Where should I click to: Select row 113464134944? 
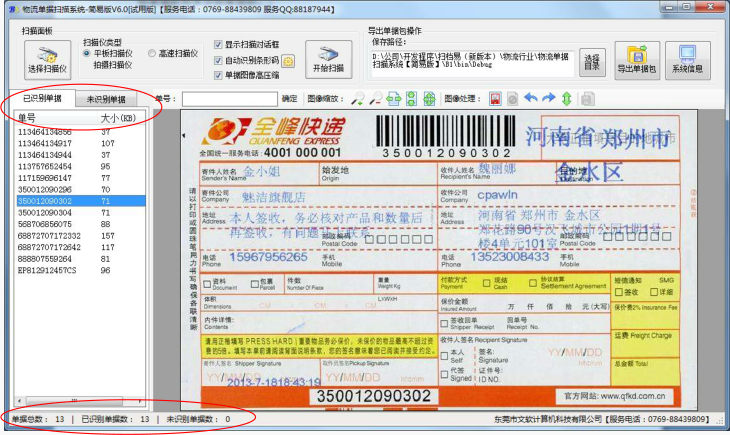80,155
